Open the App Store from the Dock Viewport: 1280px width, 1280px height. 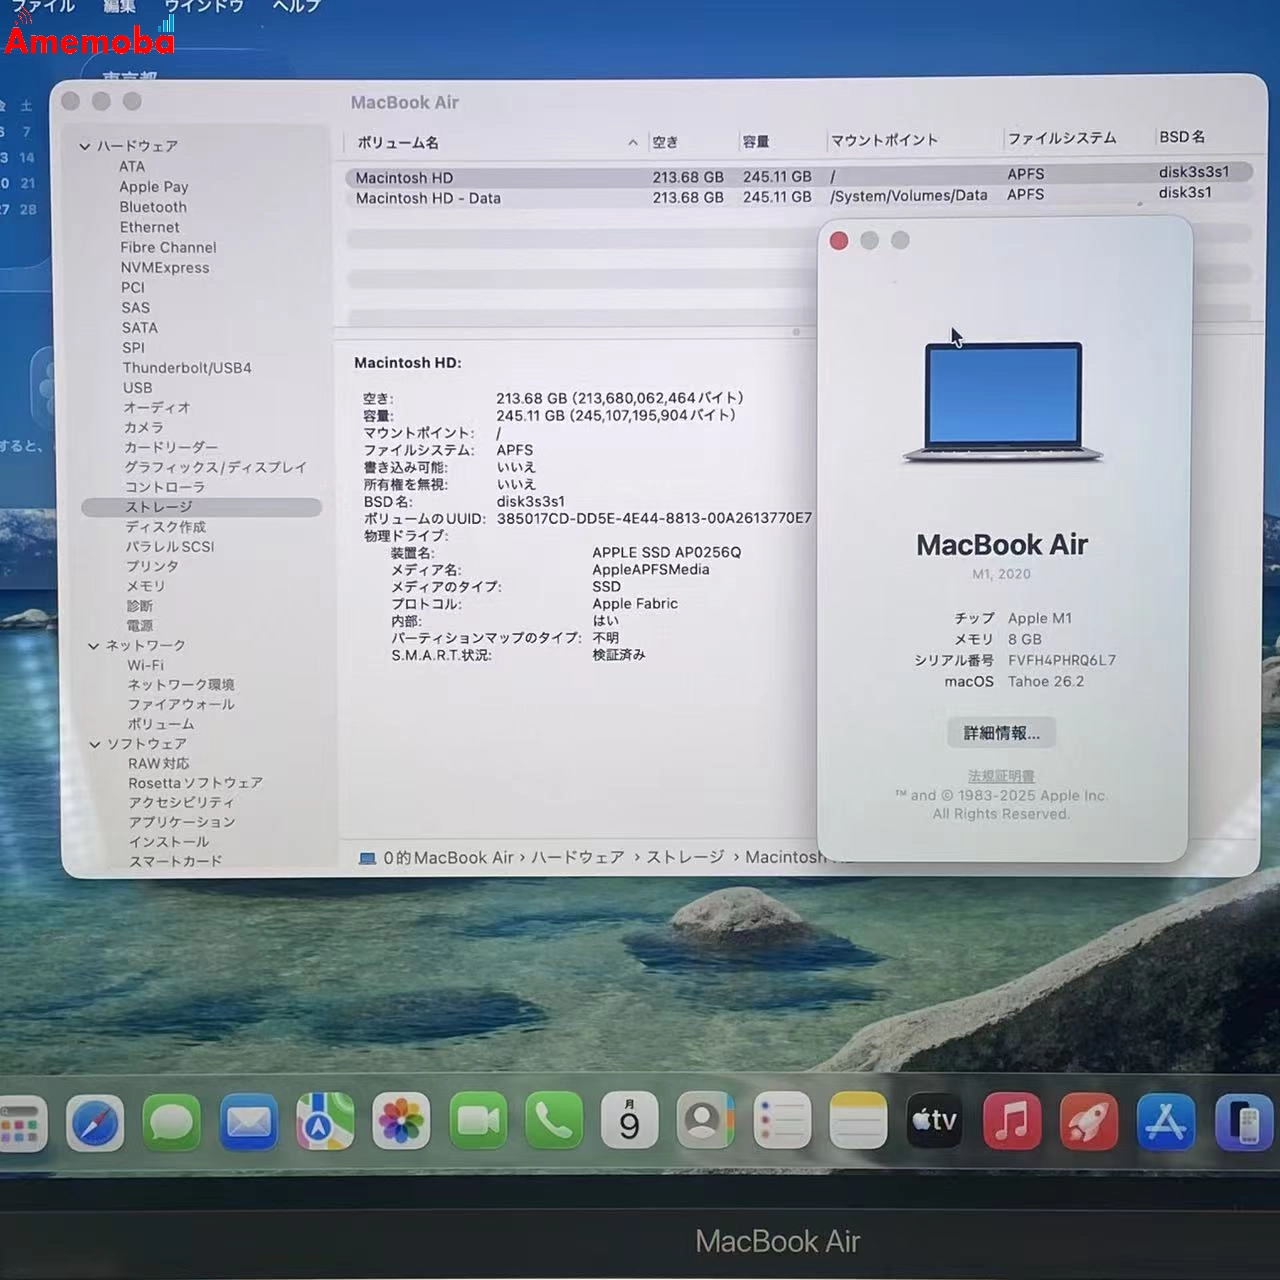(1165, 1122)
